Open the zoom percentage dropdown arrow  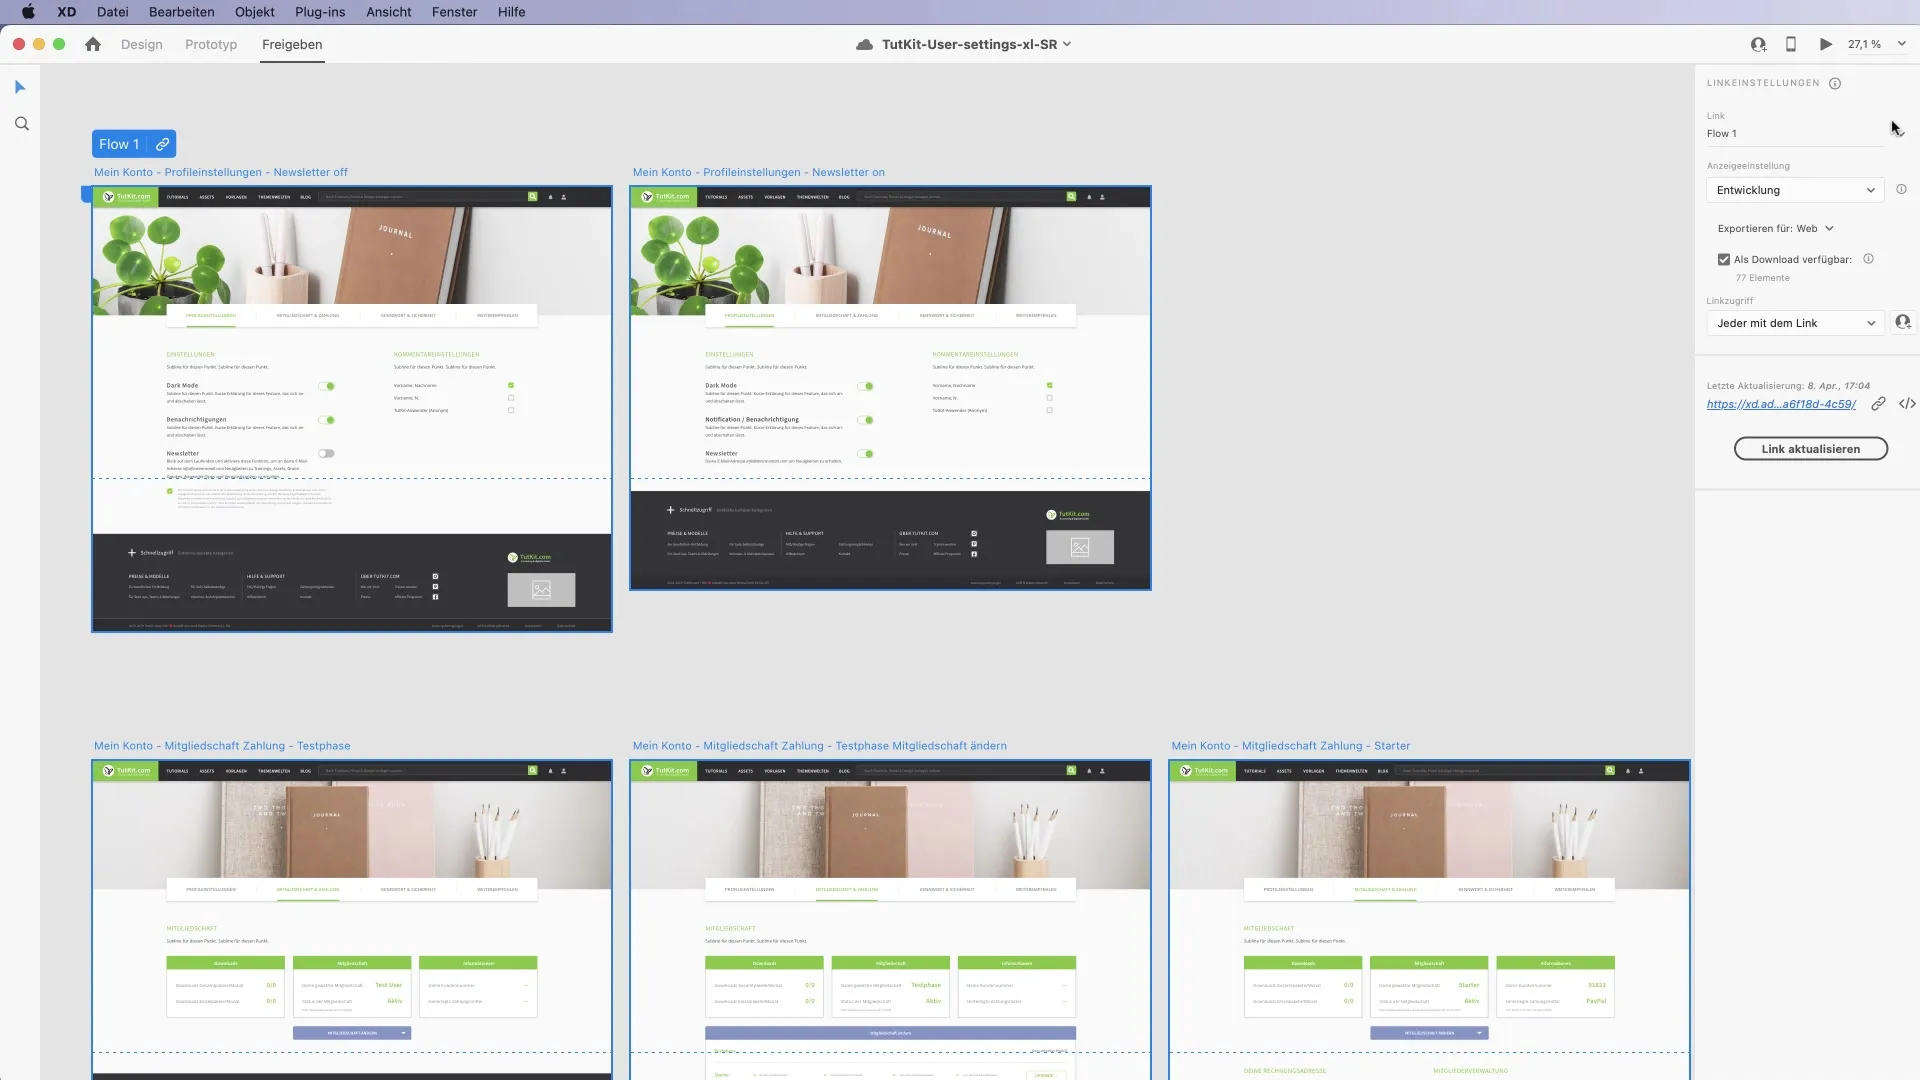[x=1901, y=44]
